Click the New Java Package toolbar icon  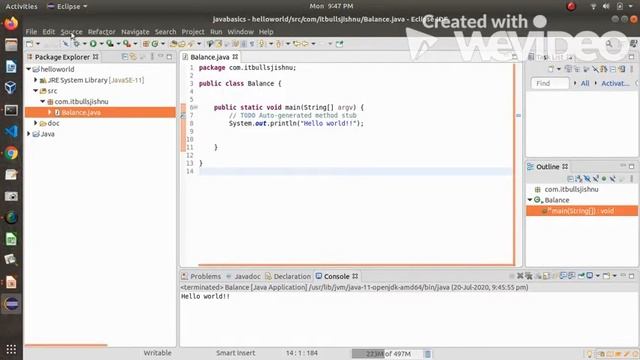tap(146, 44)
